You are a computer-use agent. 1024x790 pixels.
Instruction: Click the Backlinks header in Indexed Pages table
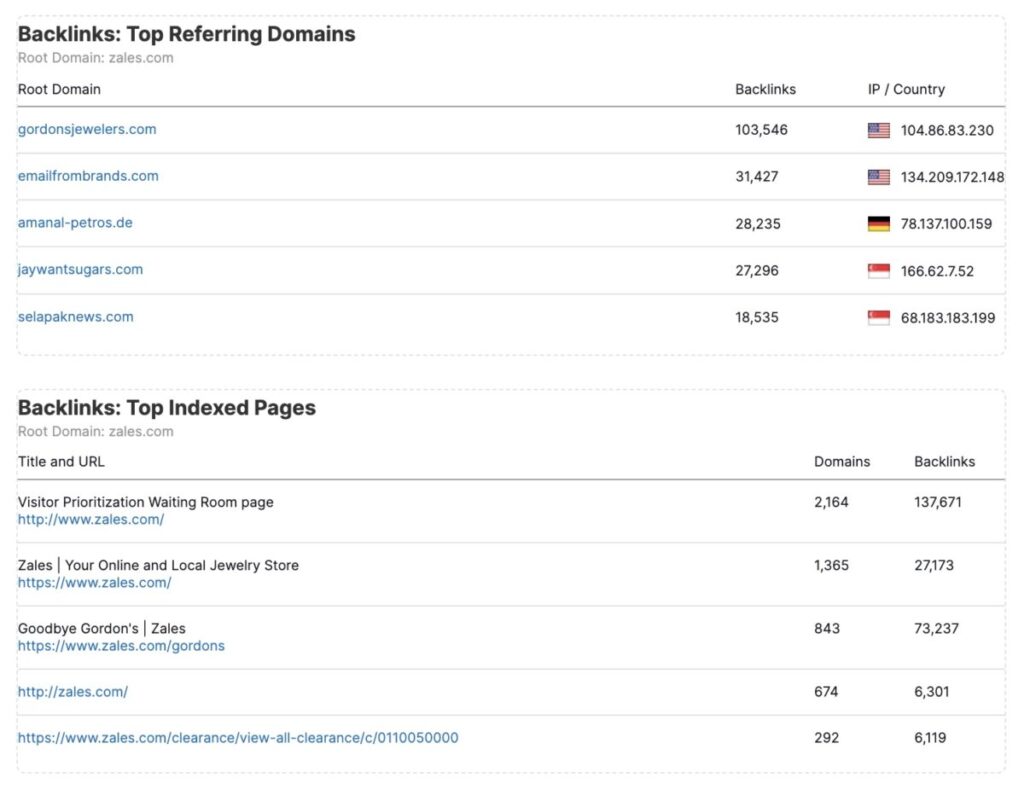[x=944, y=462]
